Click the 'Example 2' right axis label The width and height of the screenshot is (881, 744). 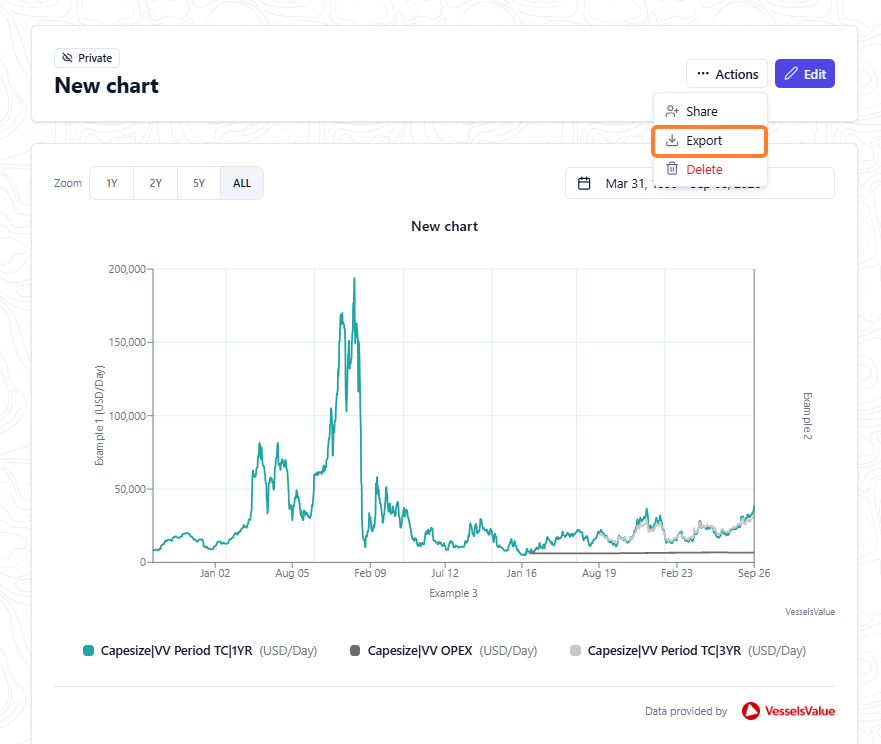[x=807, y=416]
